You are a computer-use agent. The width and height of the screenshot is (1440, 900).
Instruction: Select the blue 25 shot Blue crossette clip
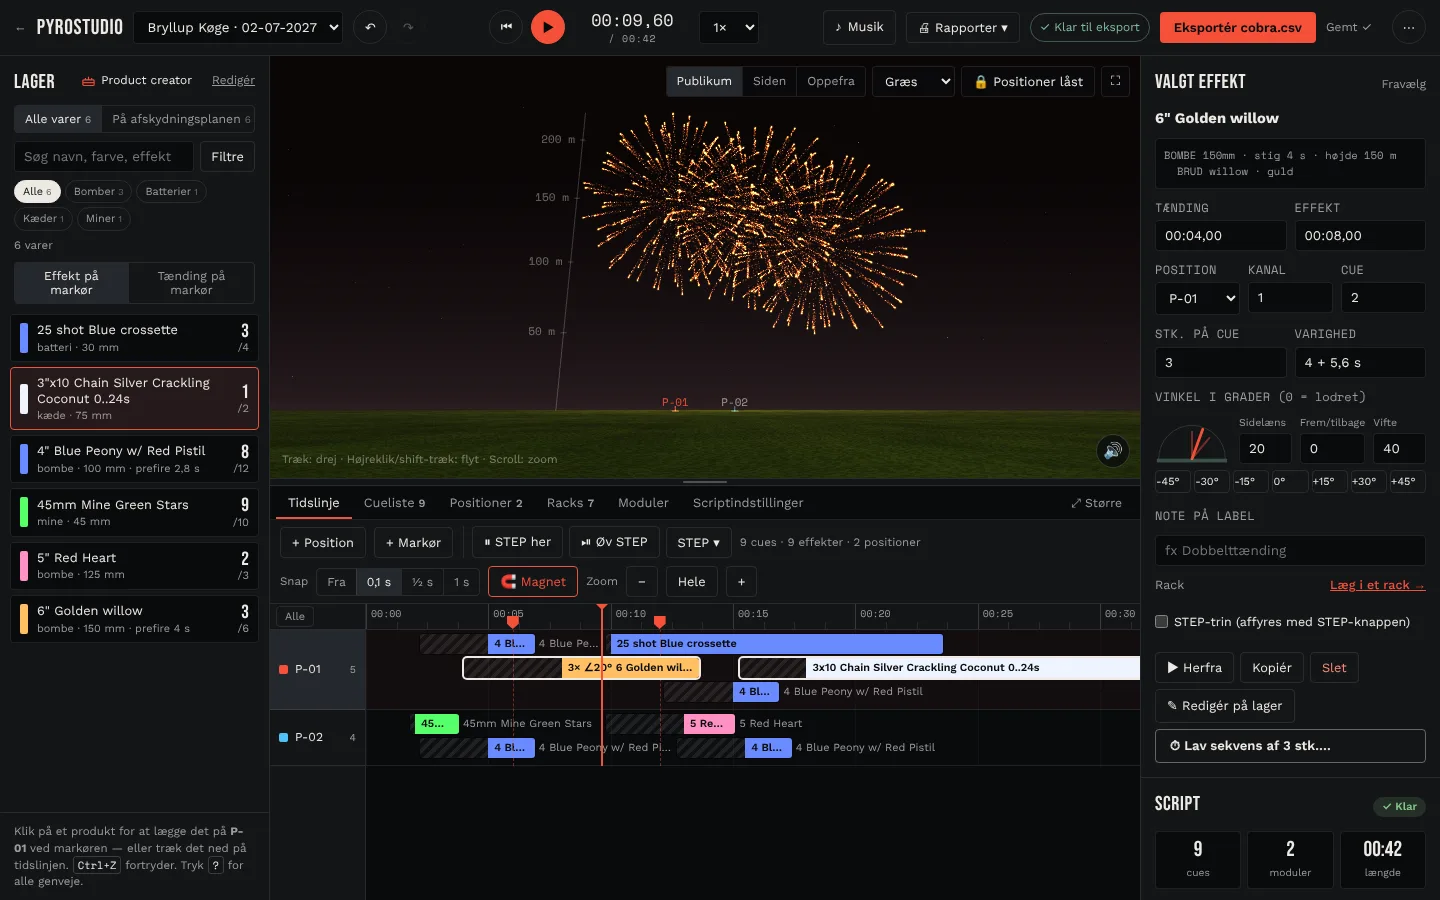point(776,644)
